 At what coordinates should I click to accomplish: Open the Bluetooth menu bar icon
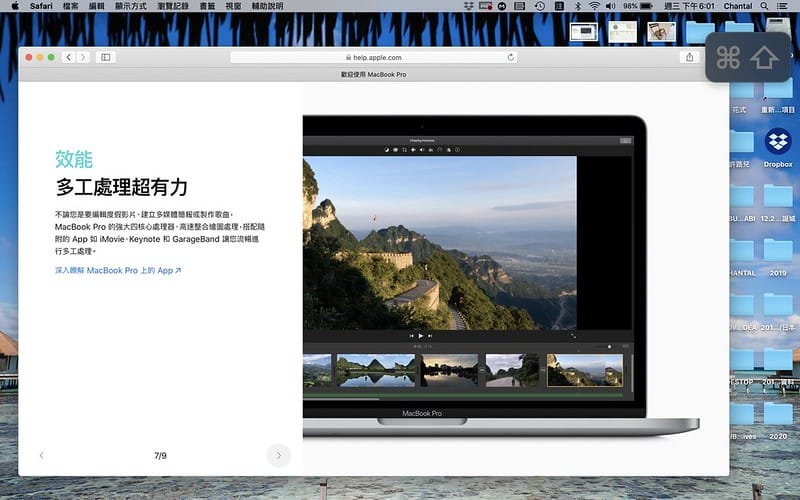point(578,6)
